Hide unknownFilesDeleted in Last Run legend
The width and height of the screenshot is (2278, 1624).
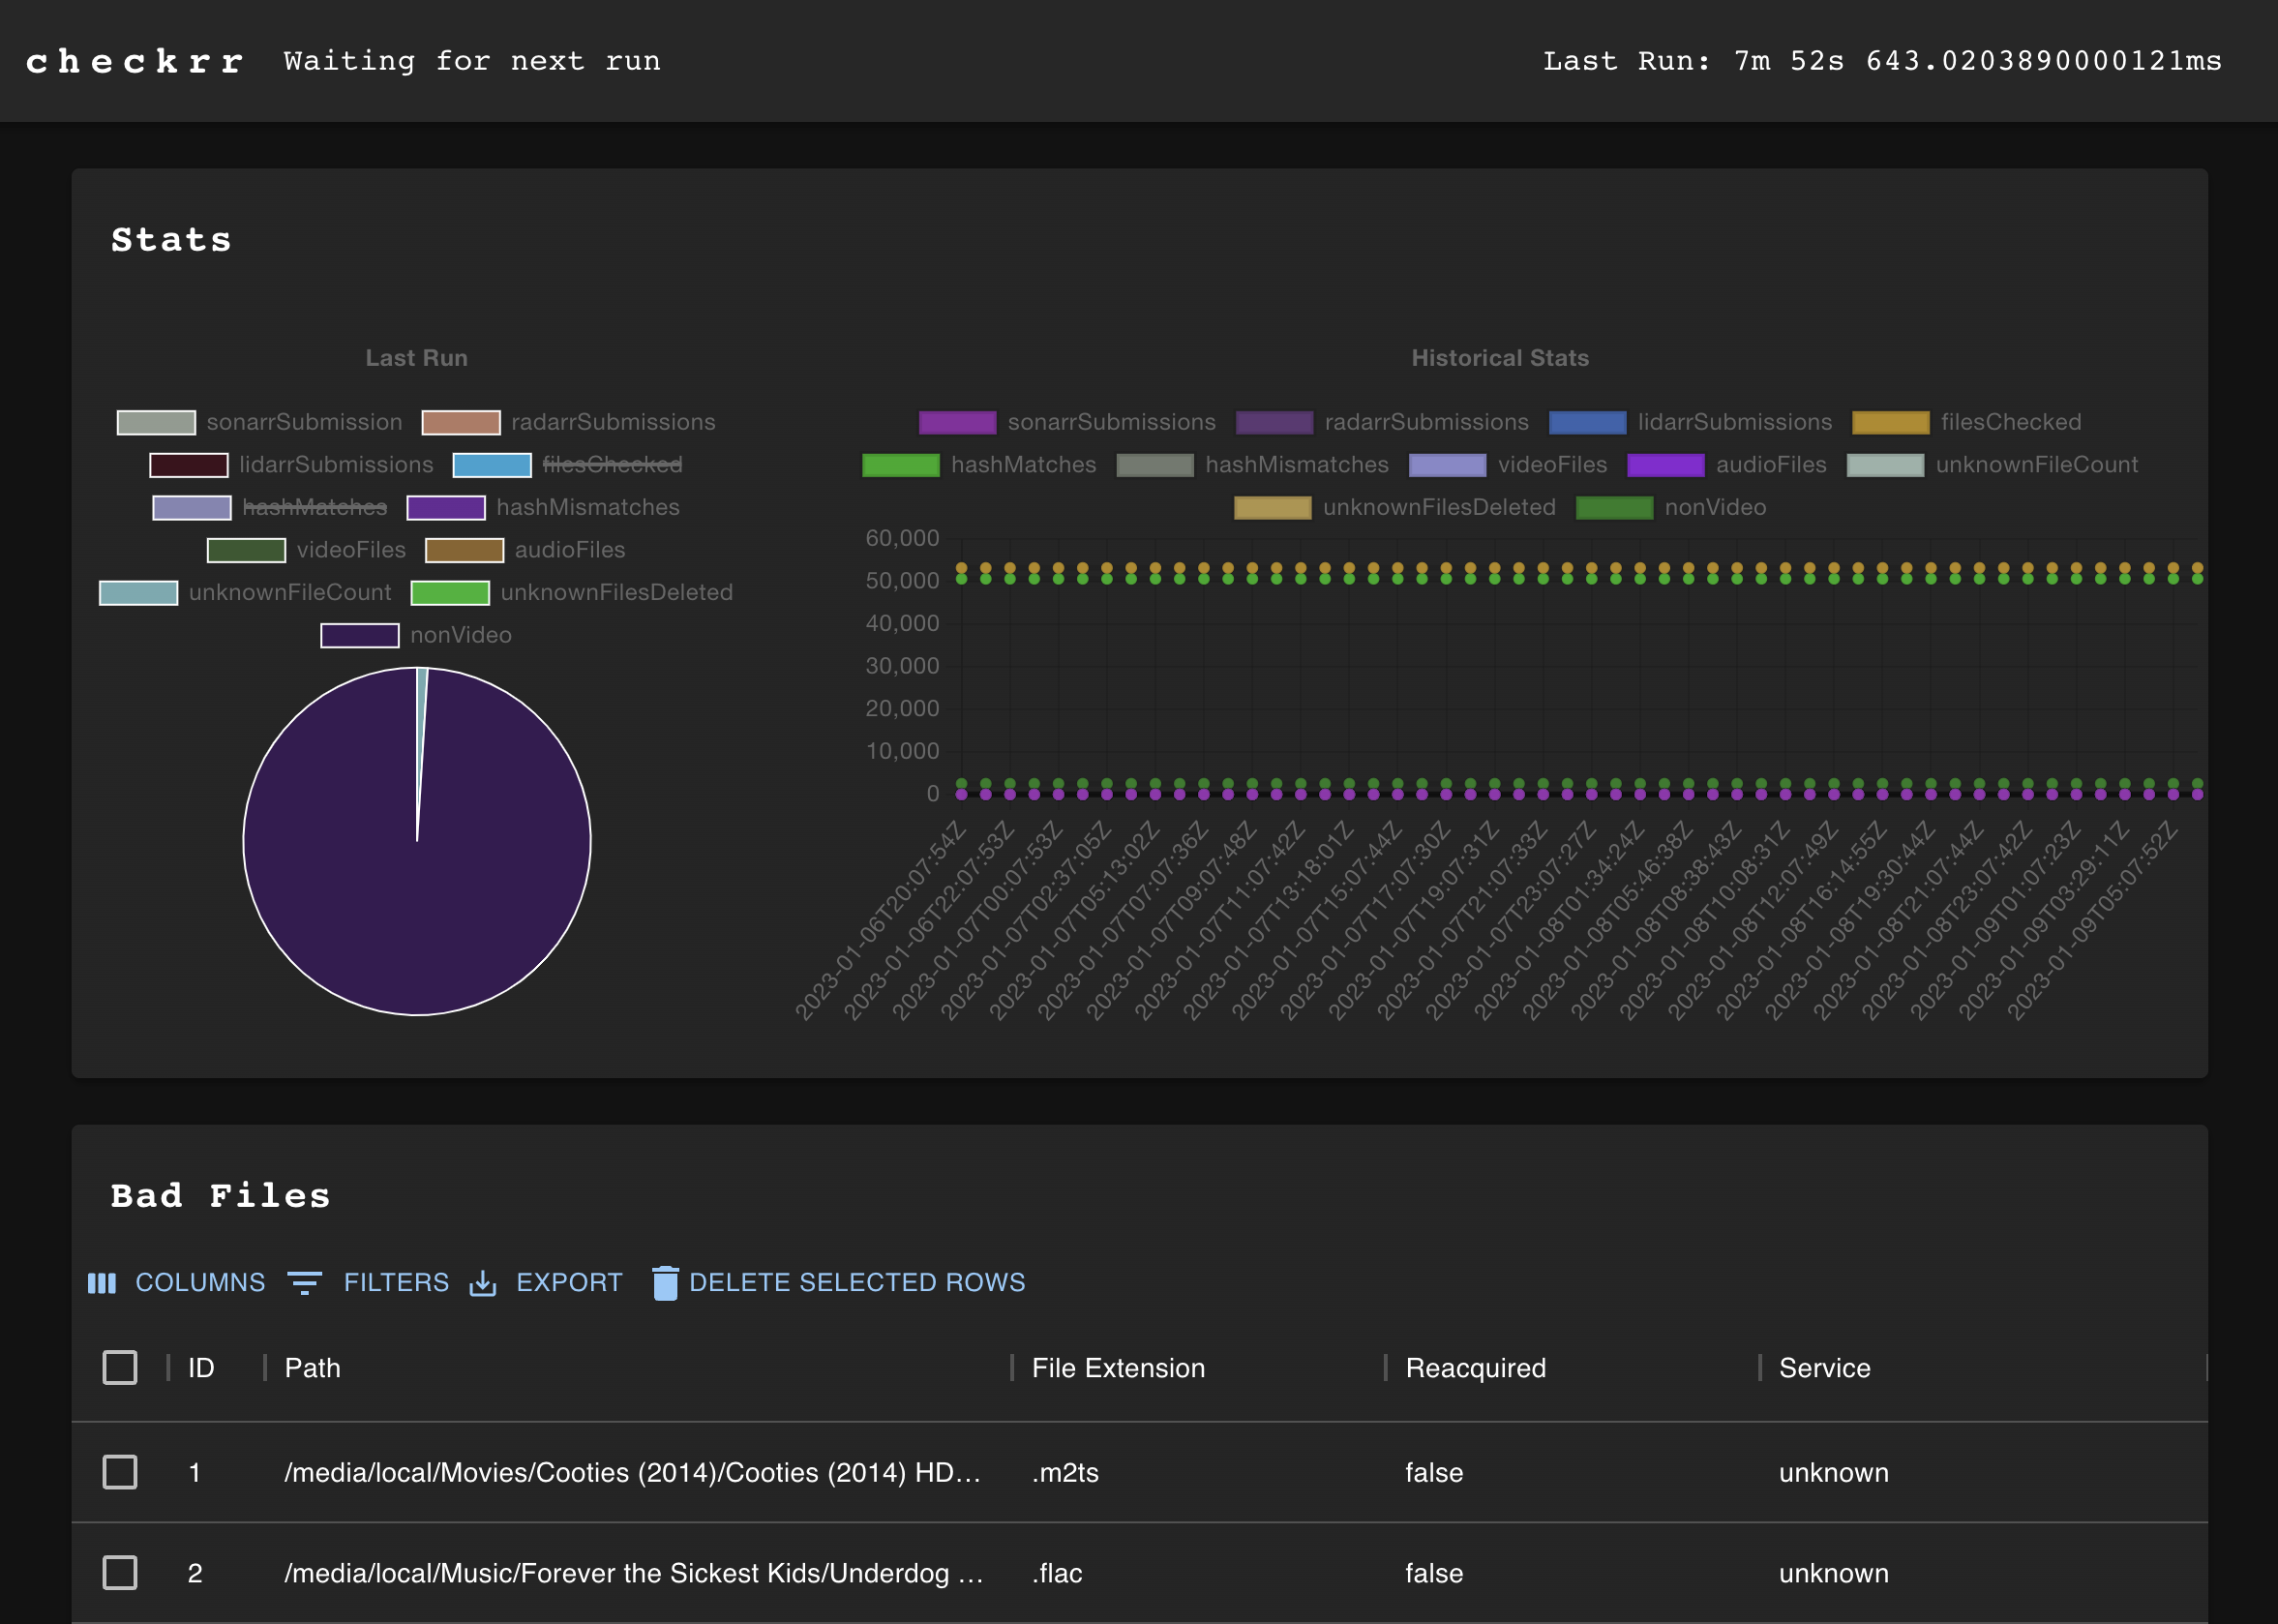click(x=572, y=592)
